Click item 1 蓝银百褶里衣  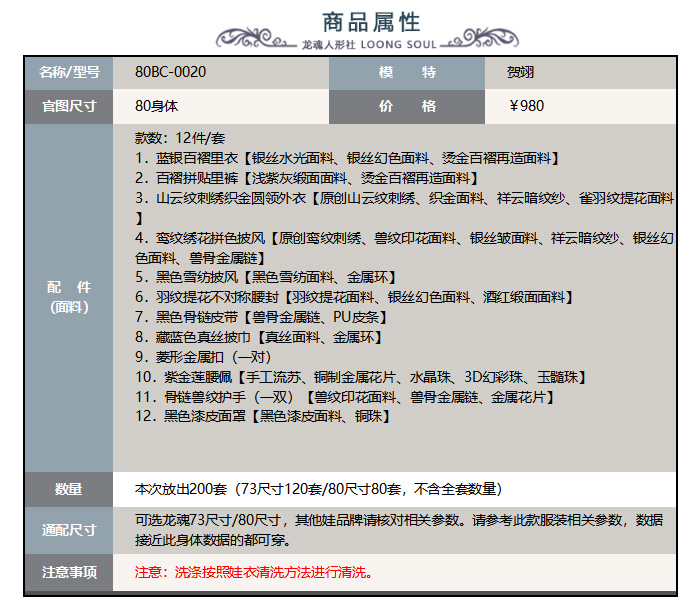click(x=346, y=158)
